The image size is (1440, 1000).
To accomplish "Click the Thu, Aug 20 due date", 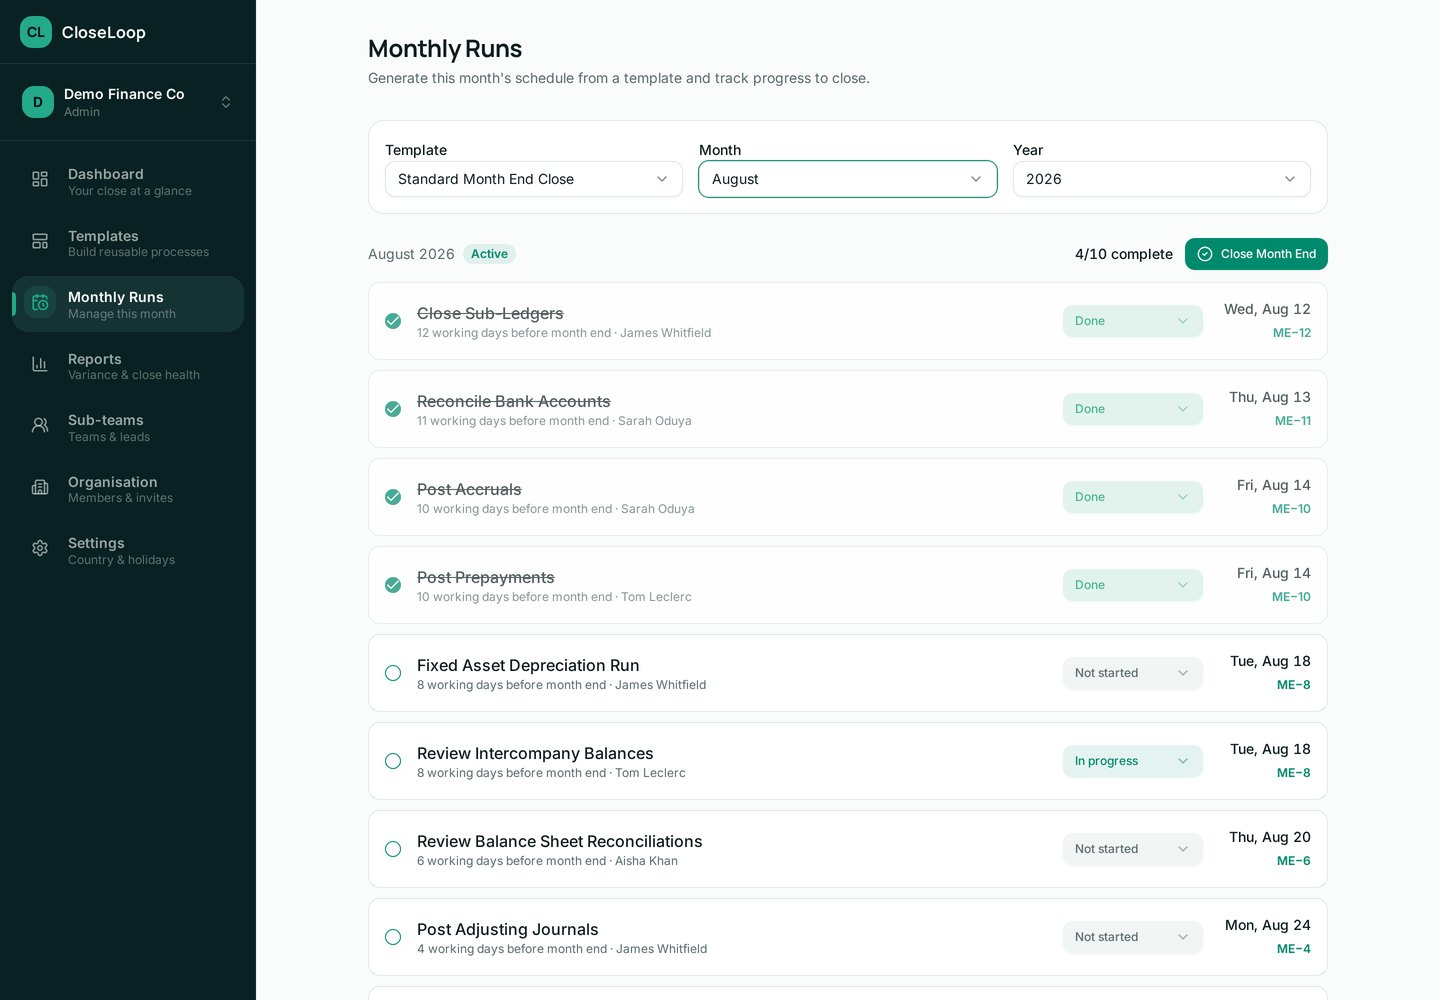I will (x=1270, y=837).
